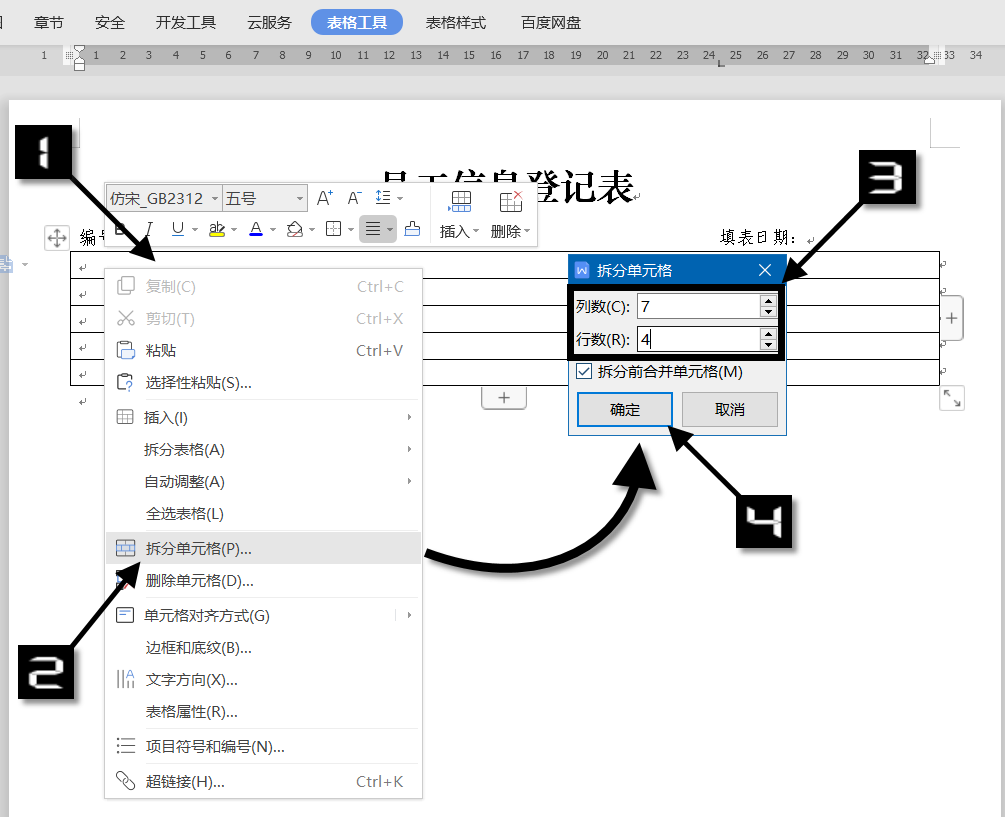This screenshot has width=1005, height=817.
Task: Choose 边框和底纹(B) menu item
Action: (x=263, y=647)
